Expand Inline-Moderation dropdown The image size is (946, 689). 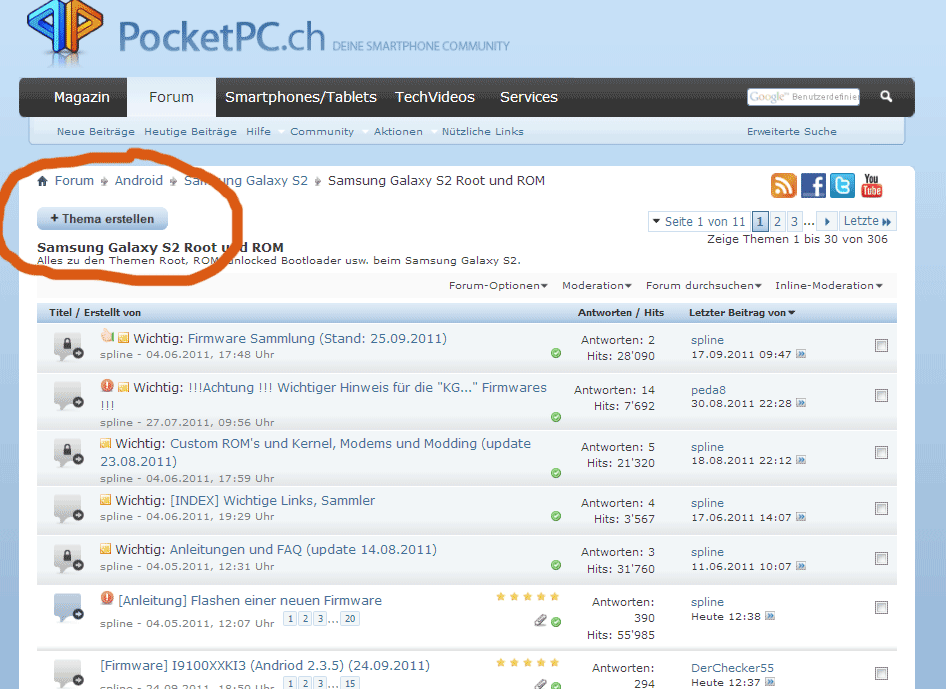[x=829, y=285]
